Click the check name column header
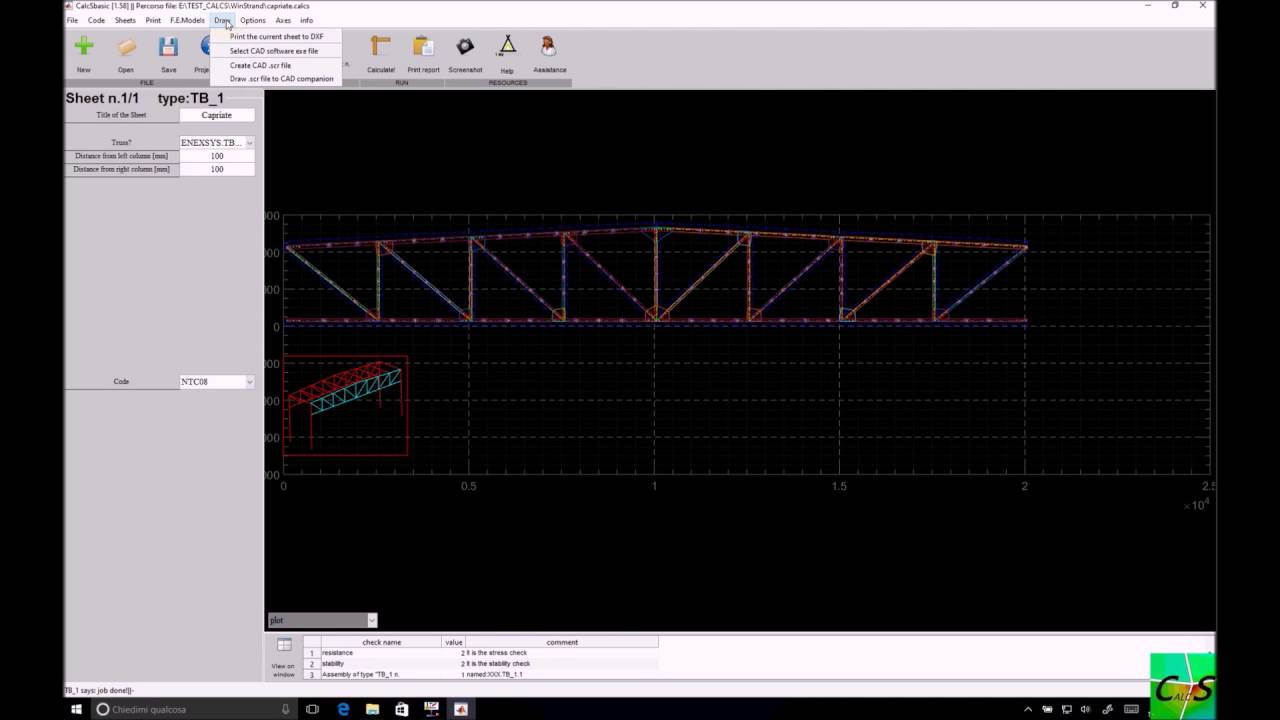Screen dimensions: 1280x720 [x=381, y=642]
